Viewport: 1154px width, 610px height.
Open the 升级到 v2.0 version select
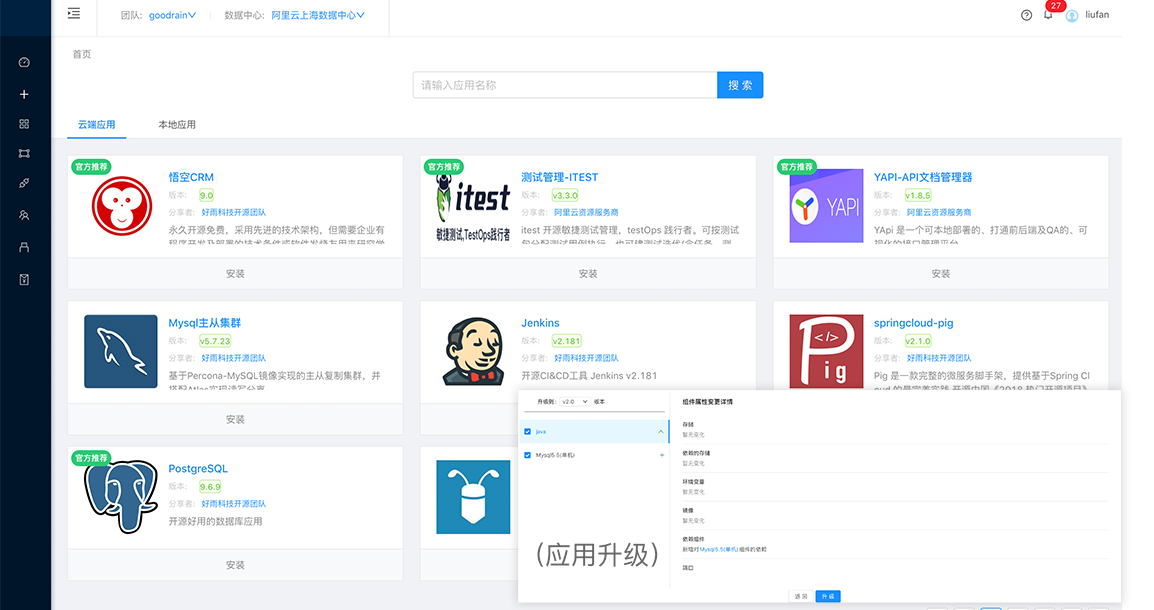pyautogui.click(x=574, y=402)
